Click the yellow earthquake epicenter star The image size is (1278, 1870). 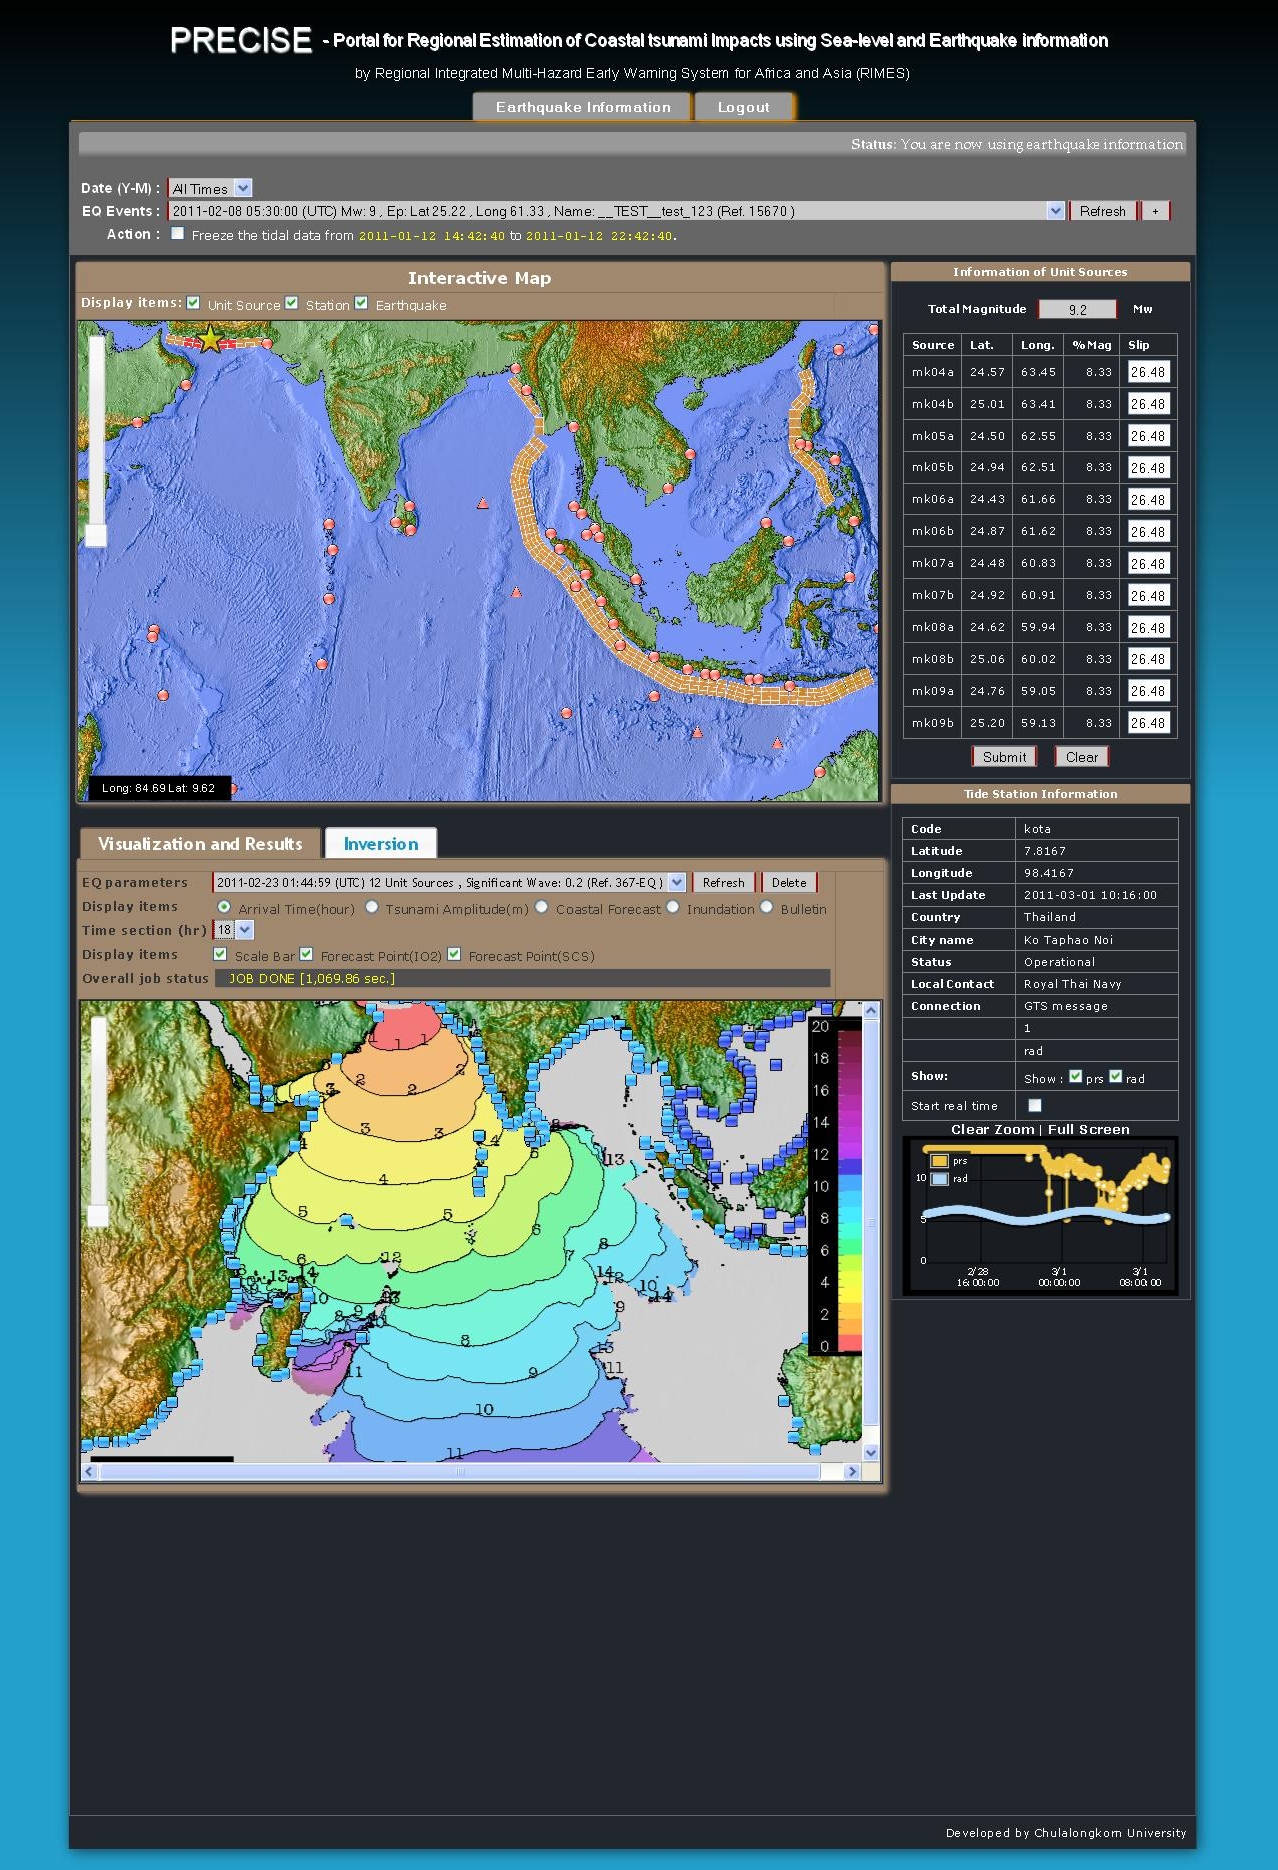coord(210,340)
